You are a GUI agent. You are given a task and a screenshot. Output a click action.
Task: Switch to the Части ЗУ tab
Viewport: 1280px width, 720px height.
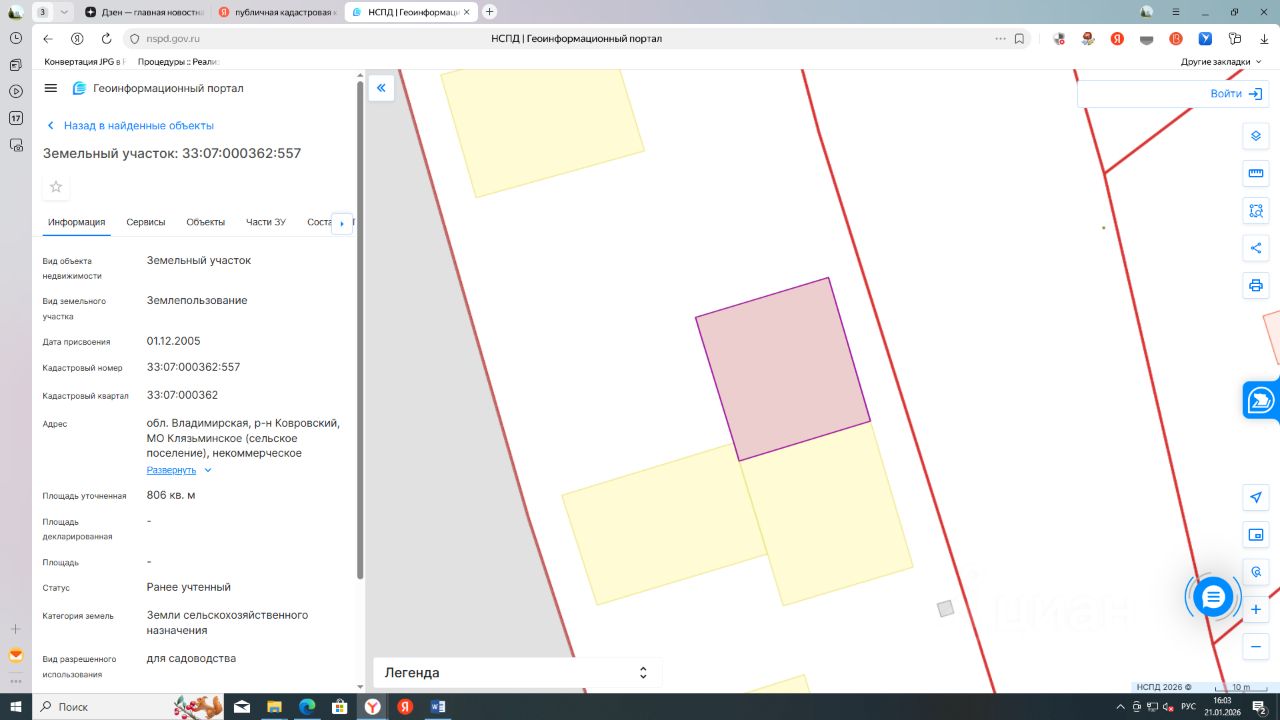[266, 222]
